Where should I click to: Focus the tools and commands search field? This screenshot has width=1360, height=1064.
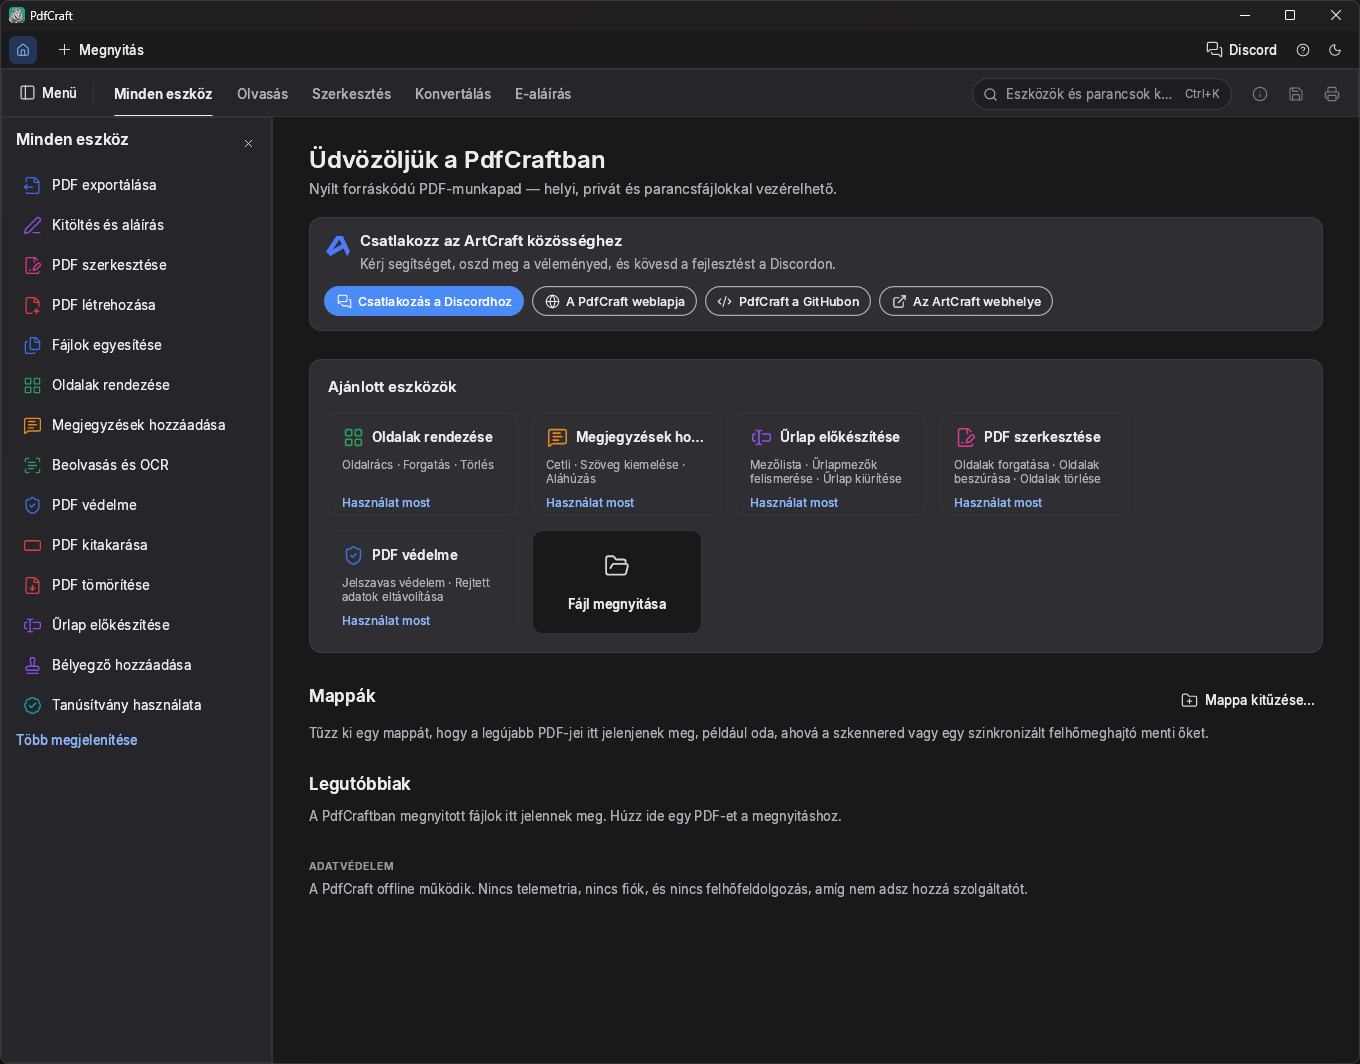tap(1101, 94)
